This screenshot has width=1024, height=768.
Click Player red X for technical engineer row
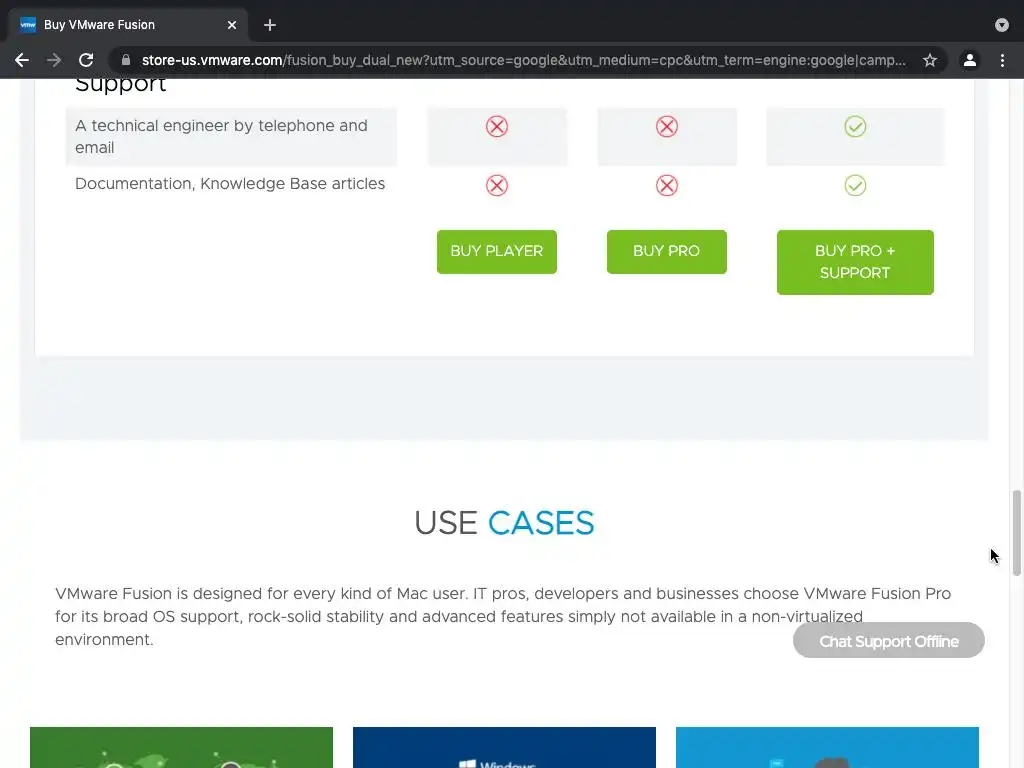tap(497, 126)
